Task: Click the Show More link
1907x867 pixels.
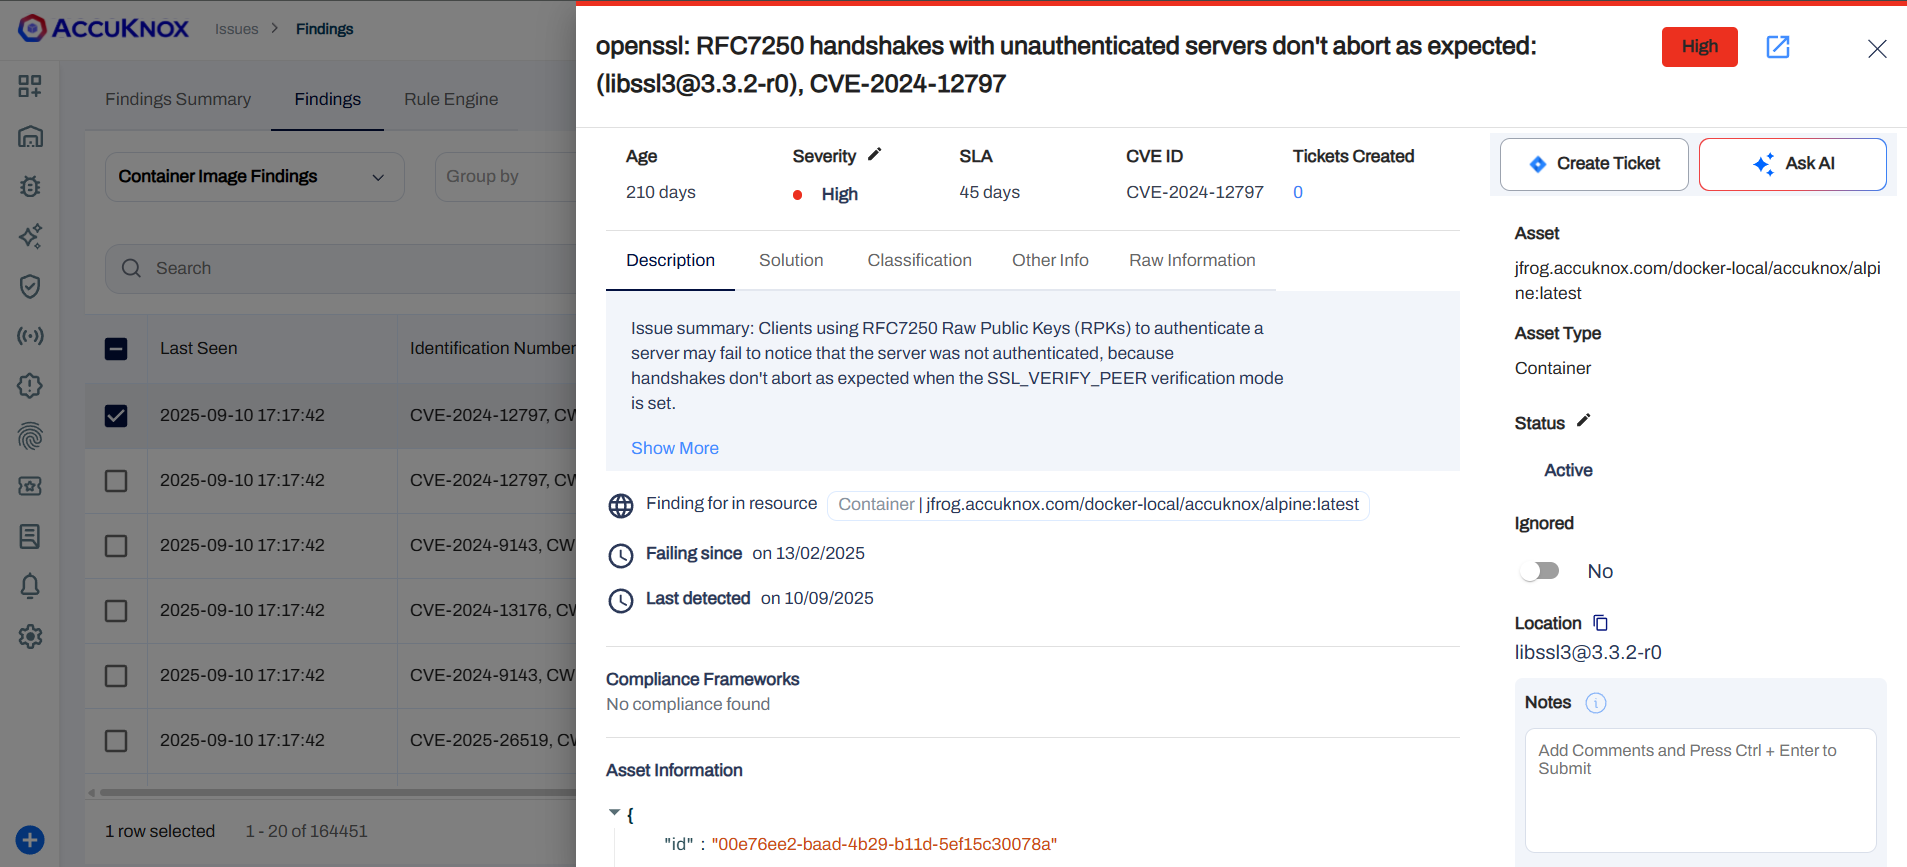Action: click(674, 448)
